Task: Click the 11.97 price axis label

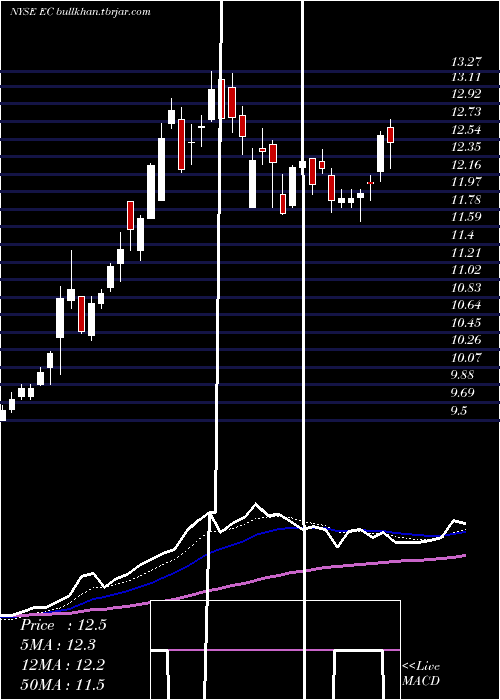Action: (x=466, y=182)
